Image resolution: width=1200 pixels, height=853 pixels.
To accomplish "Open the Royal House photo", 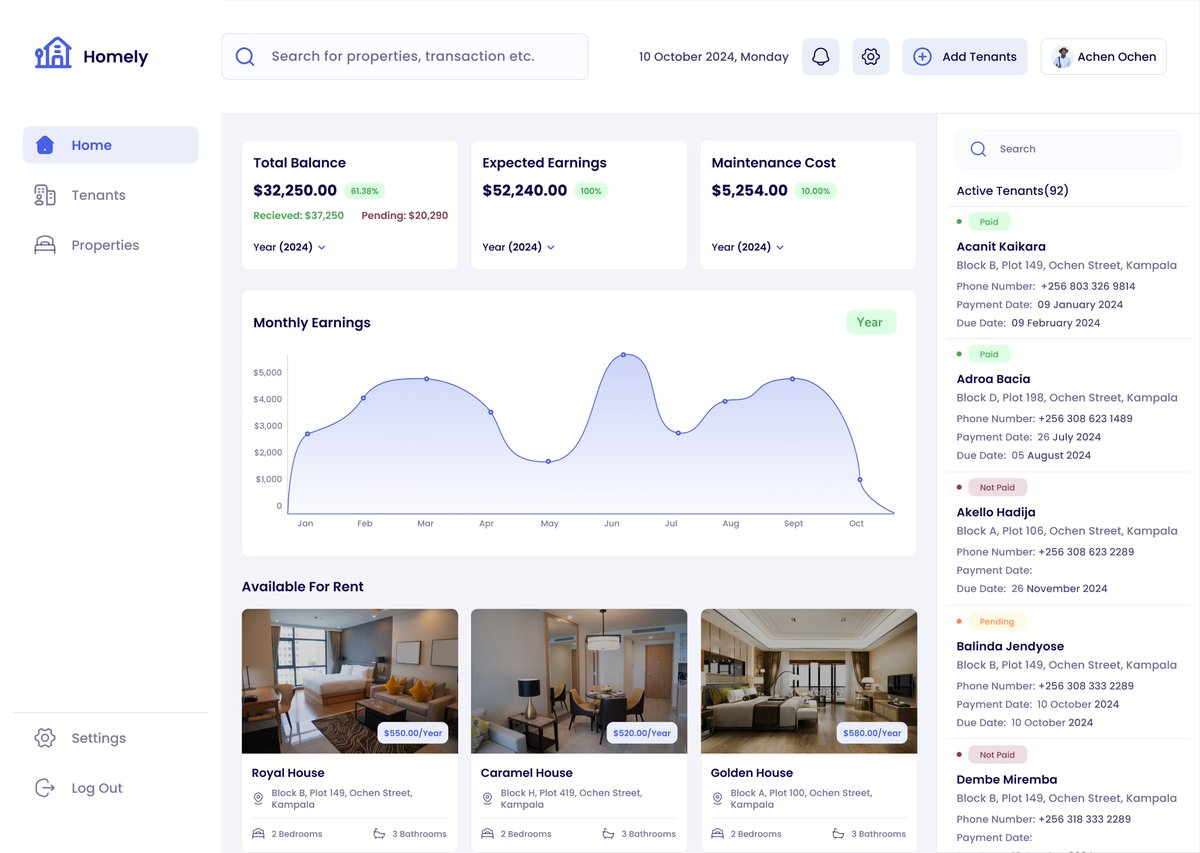I will tap(350, 681).
